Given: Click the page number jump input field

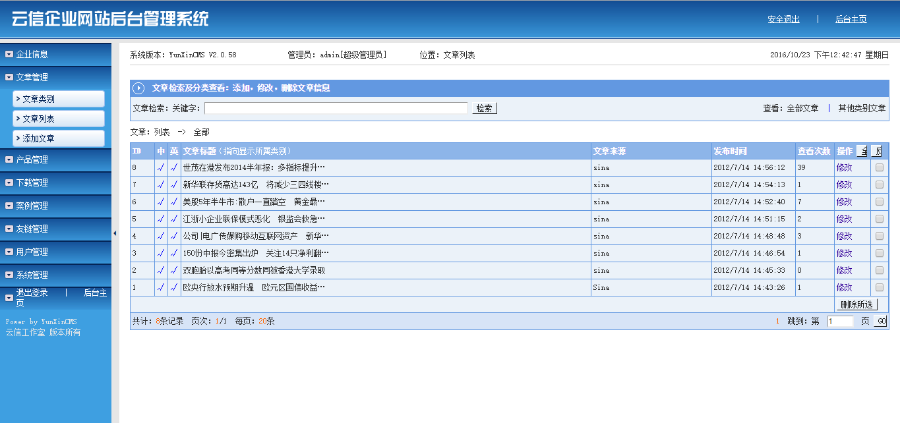Looking at the screenshot, I should pos(840,321).
